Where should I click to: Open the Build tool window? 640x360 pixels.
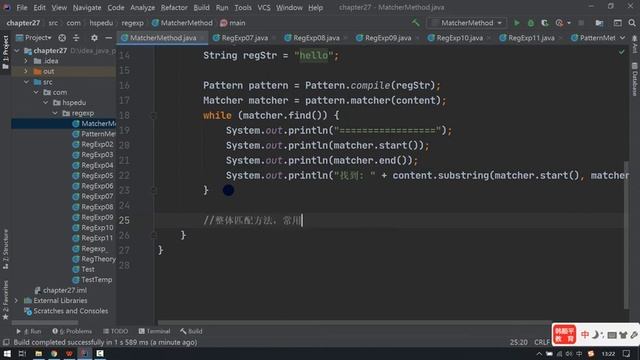tap(191, 331)
